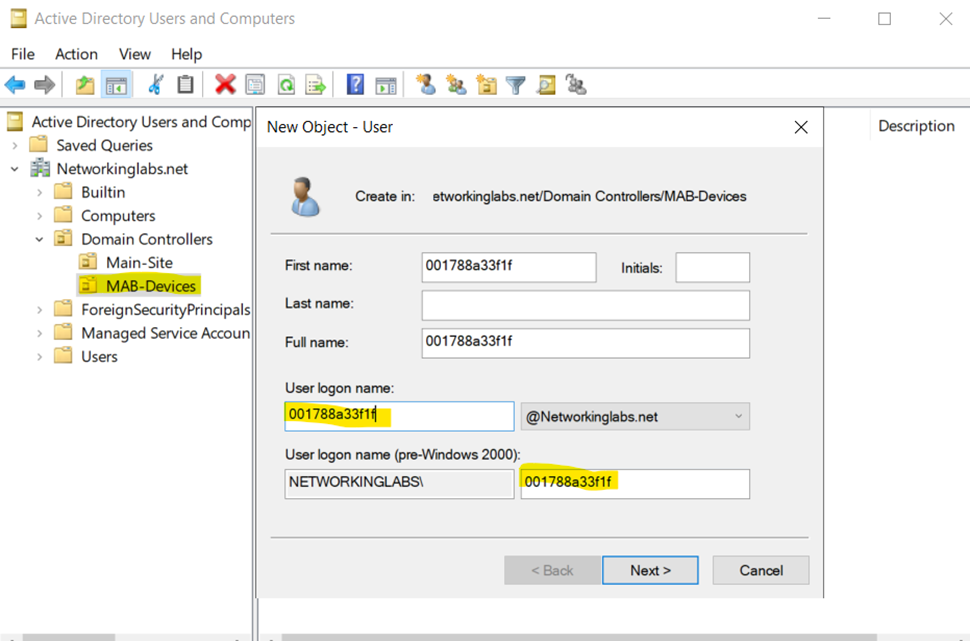Image resolution: width=970 pixels, height=641 pixels.
Task: Click the Find objects toolbar icon
Action: pos(546,85)
